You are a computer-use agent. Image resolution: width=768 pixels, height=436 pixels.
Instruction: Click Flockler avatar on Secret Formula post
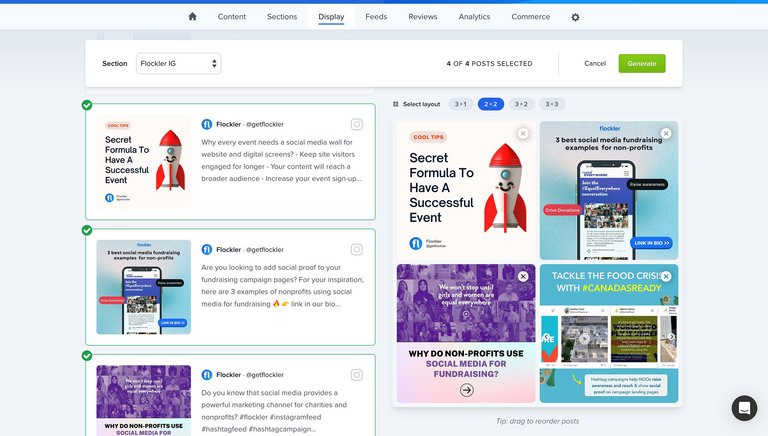pos(207,124)
